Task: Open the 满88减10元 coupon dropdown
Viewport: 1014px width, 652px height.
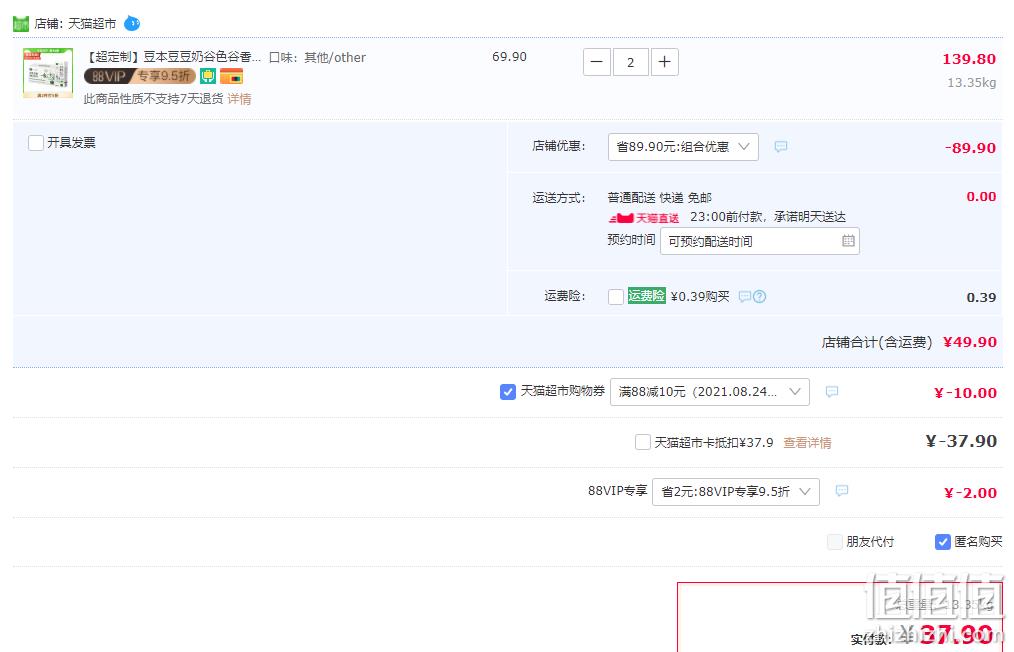Action: click(x=709, y=392)
